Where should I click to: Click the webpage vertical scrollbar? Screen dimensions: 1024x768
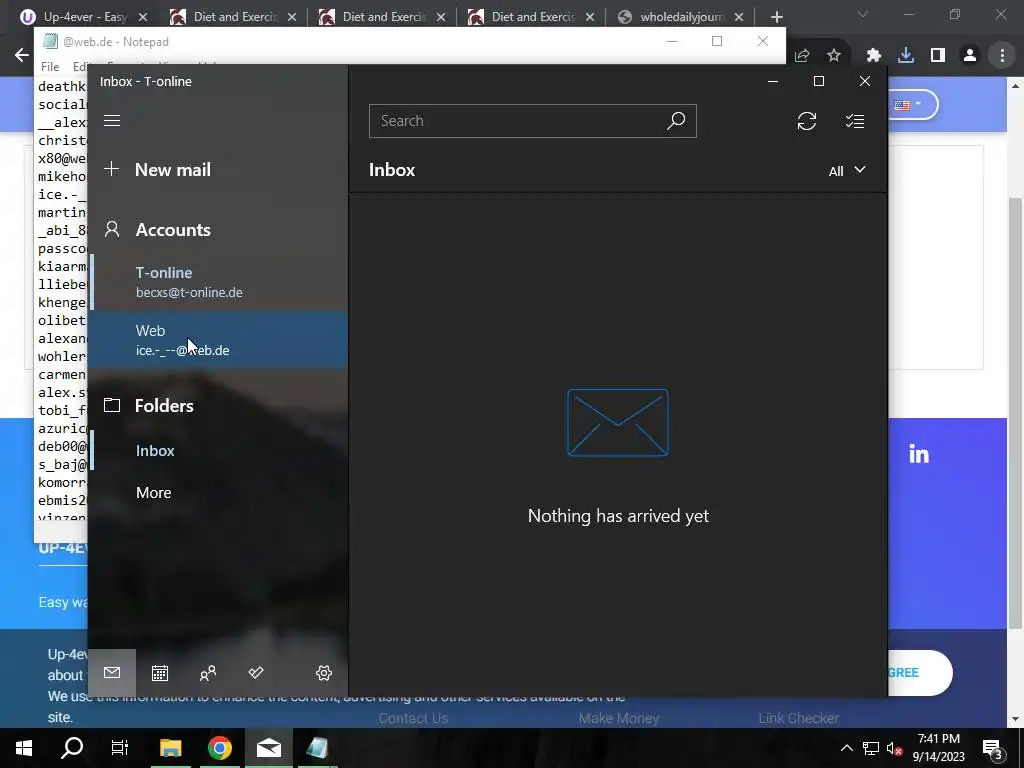(1016, 412)
